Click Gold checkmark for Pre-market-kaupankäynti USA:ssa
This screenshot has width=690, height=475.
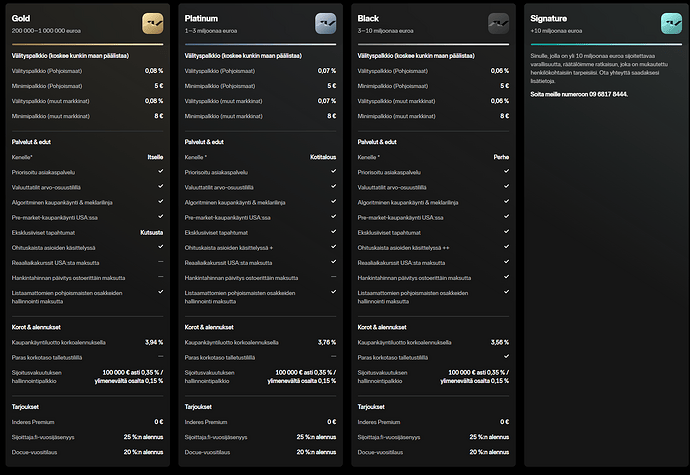point(161,217)
